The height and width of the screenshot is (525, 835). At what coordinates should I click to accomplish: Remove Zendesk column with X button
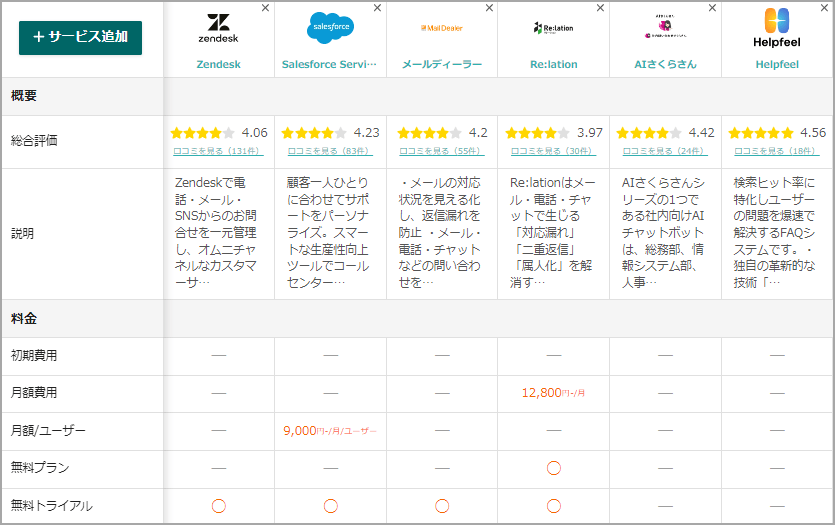click(x=265, y=8)
